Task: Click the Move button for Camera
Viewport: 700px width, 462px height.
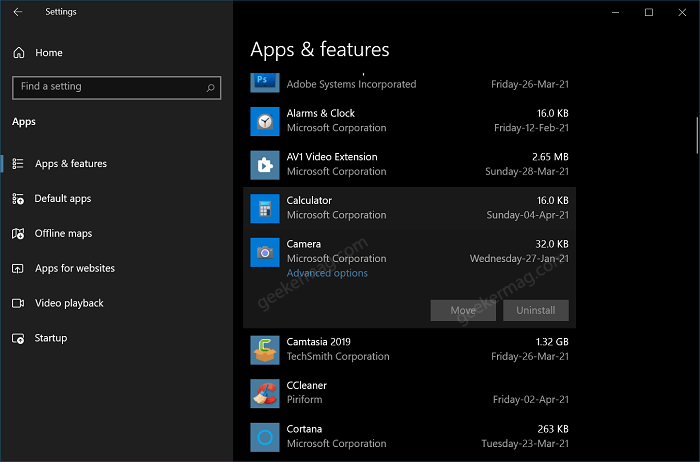Action: (x=463, y=310)
